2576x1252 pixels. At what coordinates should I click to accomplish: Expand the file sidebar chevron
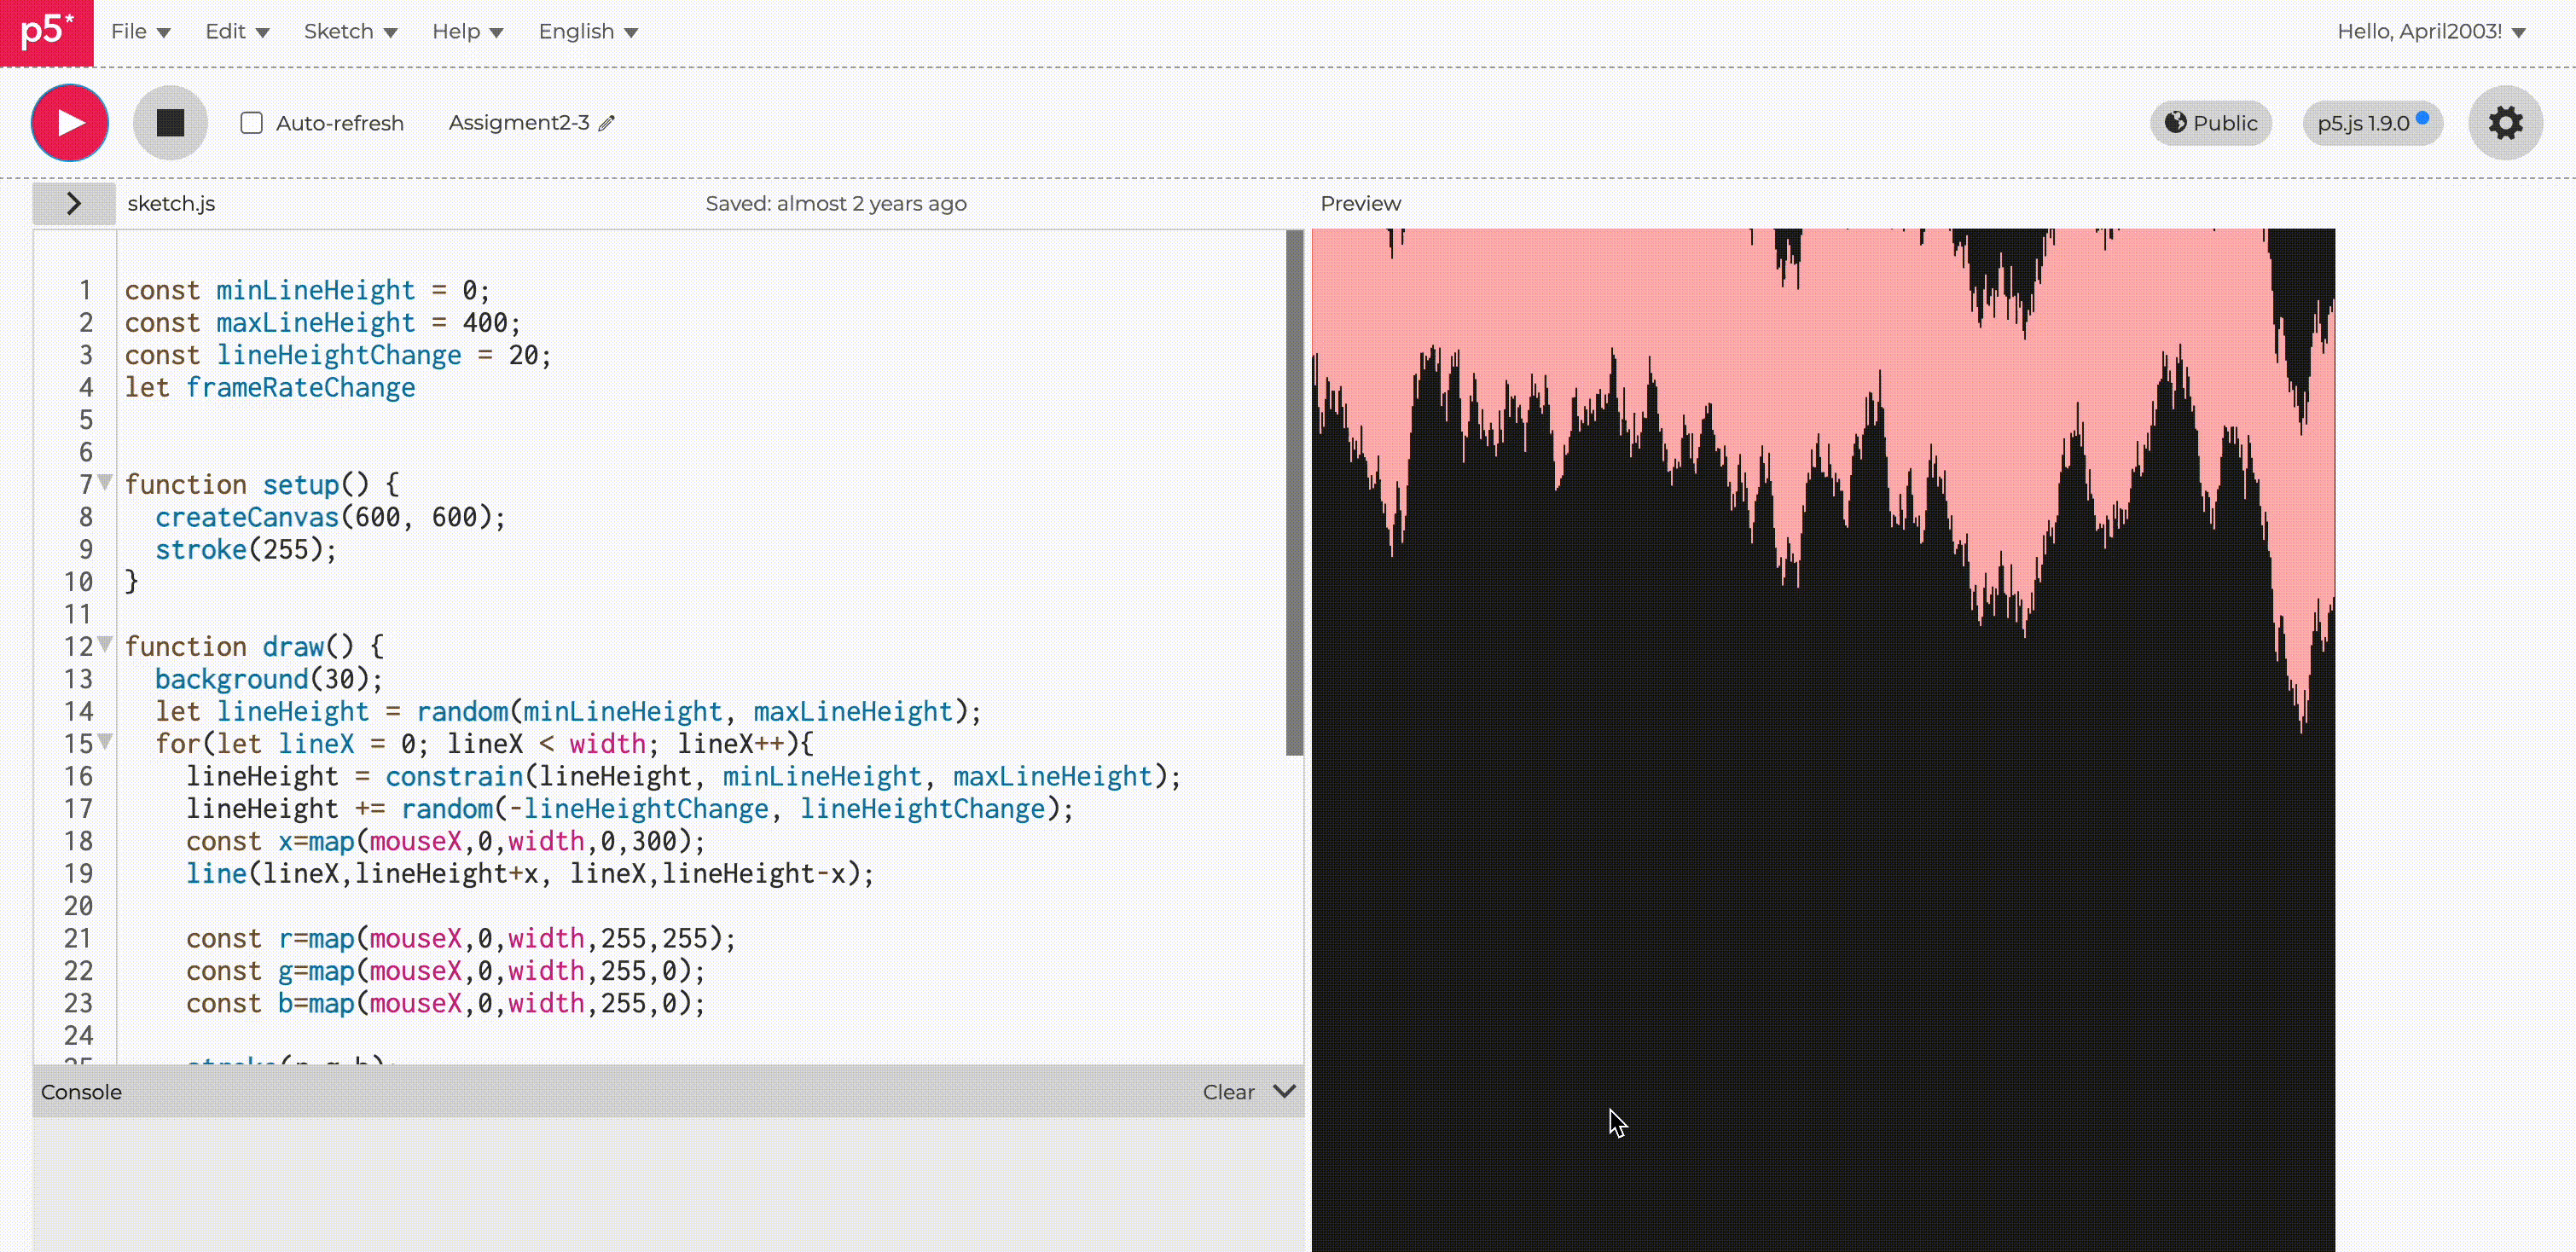tap(73, 204)
